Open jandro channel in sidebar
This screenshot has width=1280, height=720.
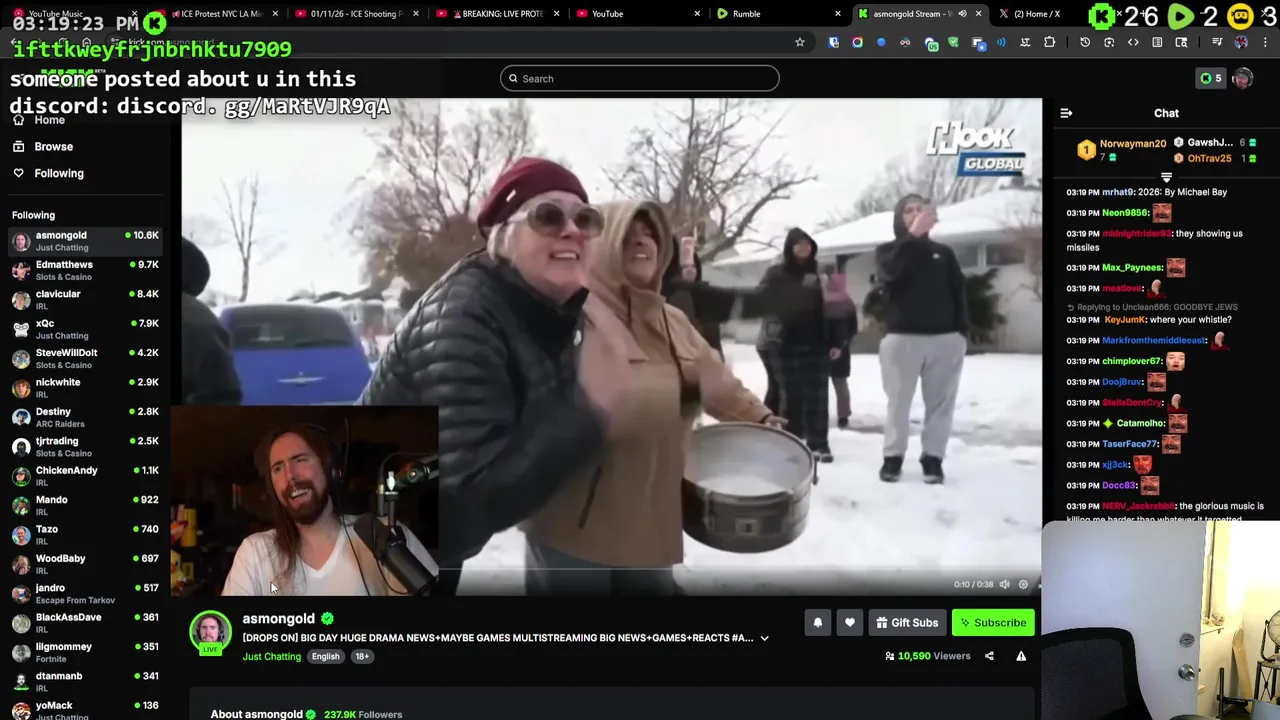click(x=85, y=593)
